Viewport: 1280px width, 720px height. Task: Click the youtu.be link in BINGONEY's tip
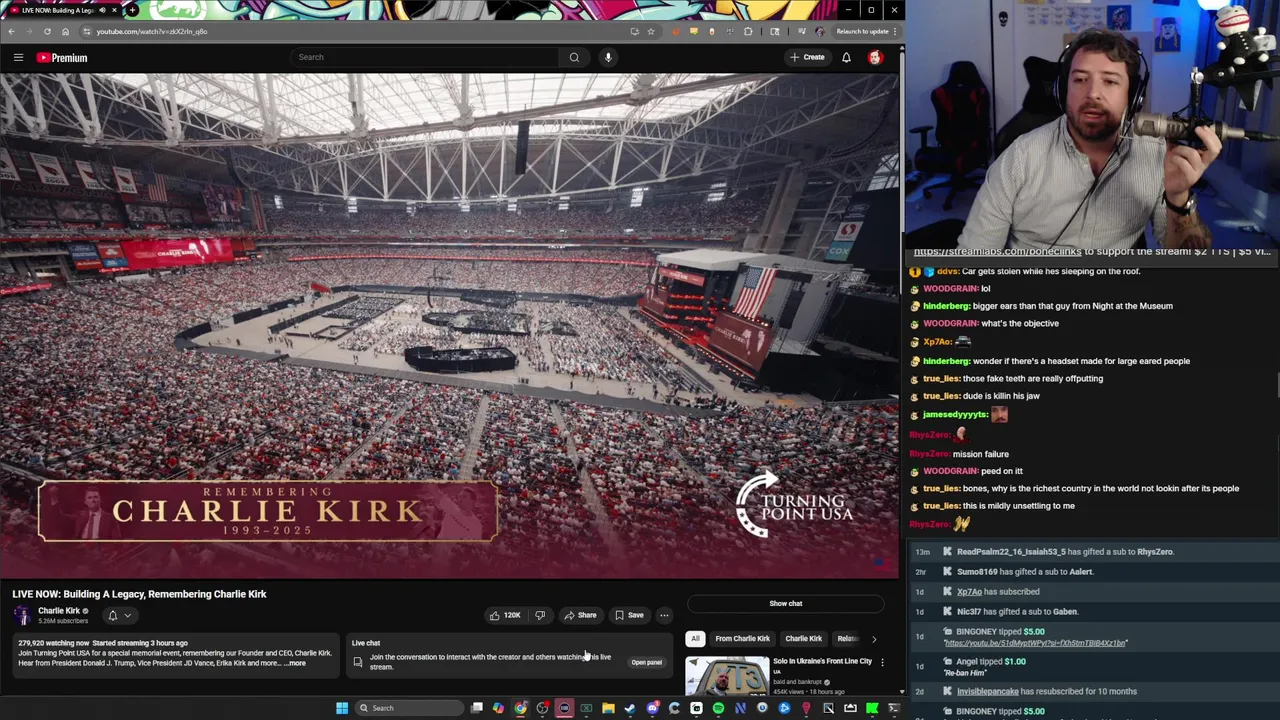1036,643
